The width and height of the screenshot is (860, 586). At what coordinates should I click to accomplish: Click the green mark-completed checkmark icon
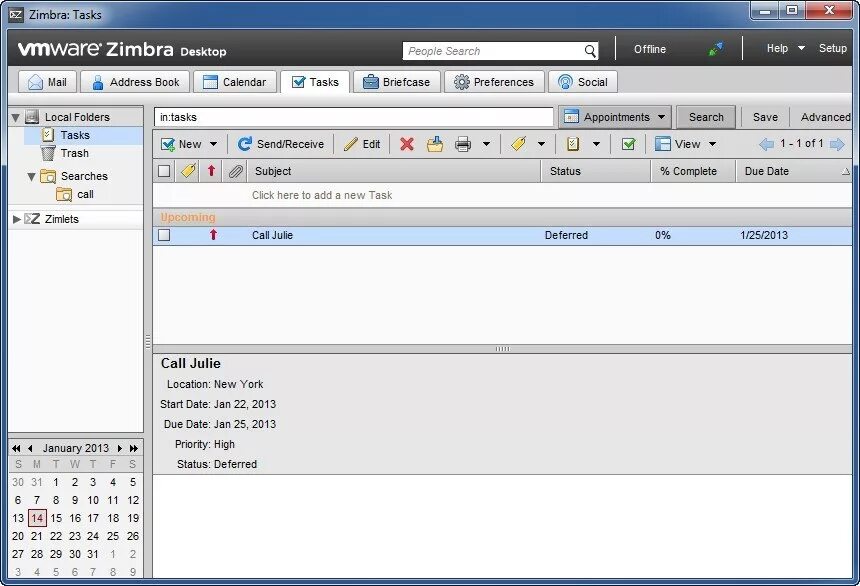point(629,144)
